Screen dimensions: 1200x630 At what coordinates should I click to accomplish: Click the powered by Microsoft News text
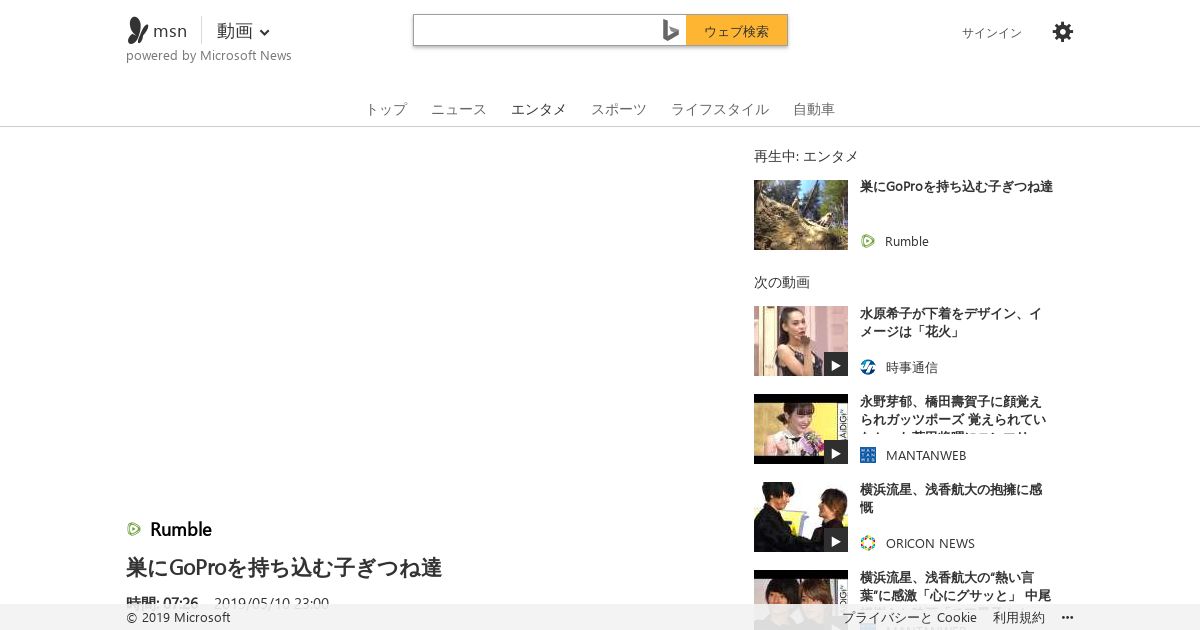[x=209, y=56]
